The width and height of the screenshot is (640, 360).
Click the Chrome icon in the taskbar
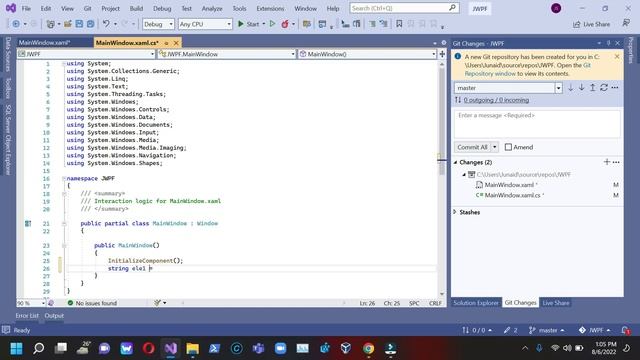point(368,348)
